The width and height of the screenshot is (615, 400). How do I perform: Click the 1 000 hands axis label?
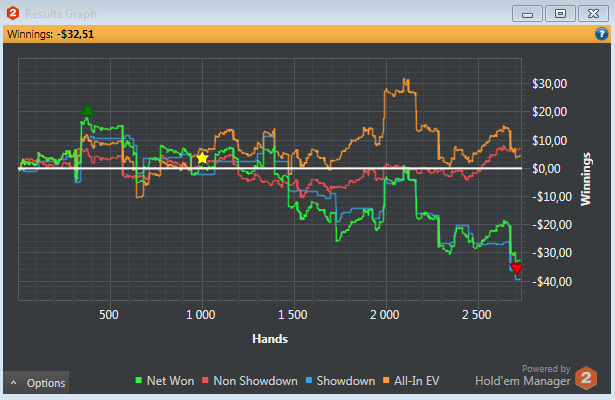coord(200,315)
